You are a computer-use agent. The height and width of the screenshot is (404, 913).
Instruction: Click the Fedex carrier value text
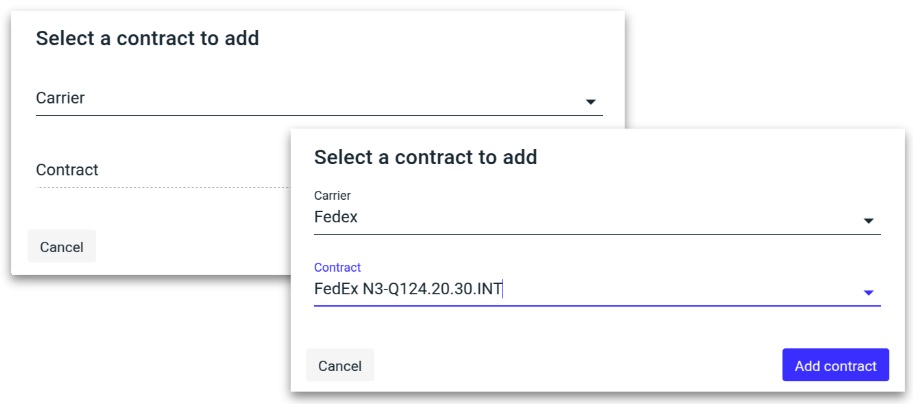click(336, 217)
